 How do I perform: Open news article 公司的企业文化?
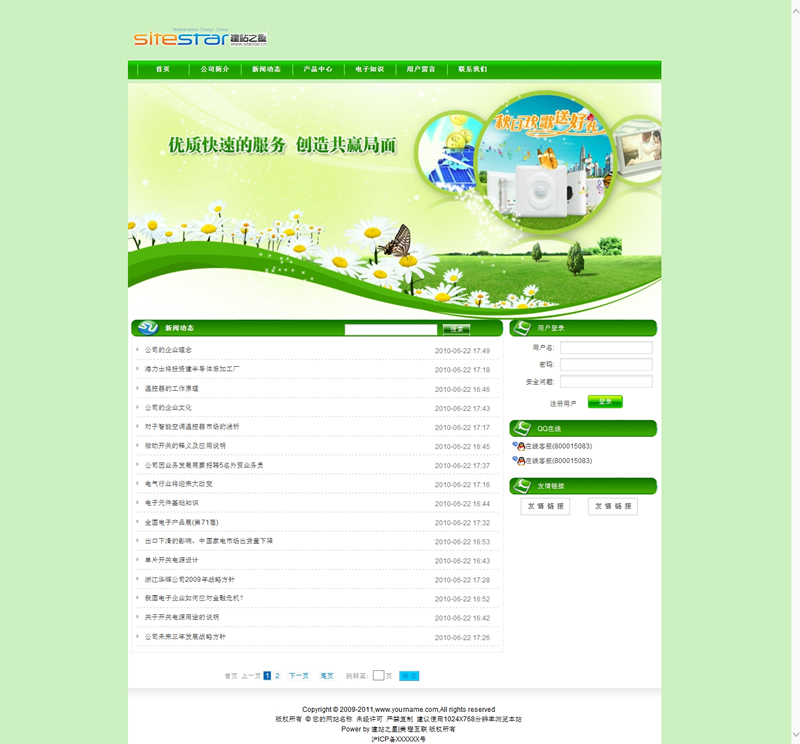click(168, 408)
